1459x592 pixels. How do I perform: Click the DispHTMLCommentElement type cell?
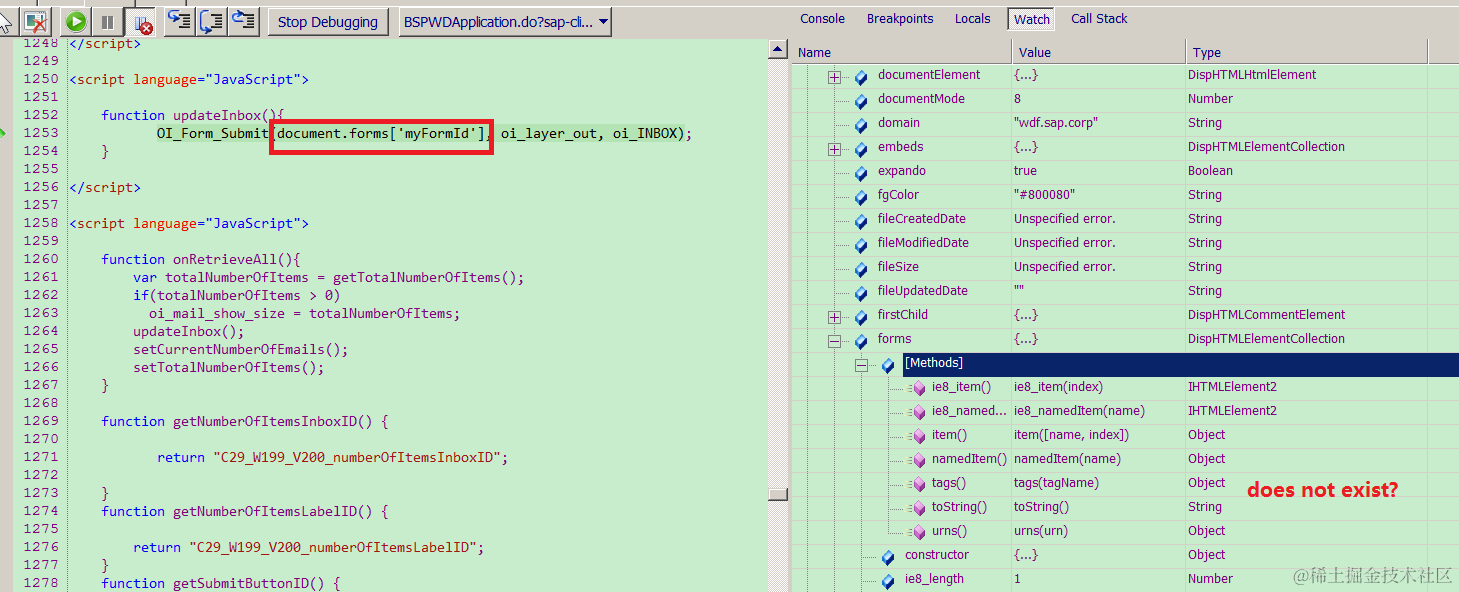(x=1267, y=315)
